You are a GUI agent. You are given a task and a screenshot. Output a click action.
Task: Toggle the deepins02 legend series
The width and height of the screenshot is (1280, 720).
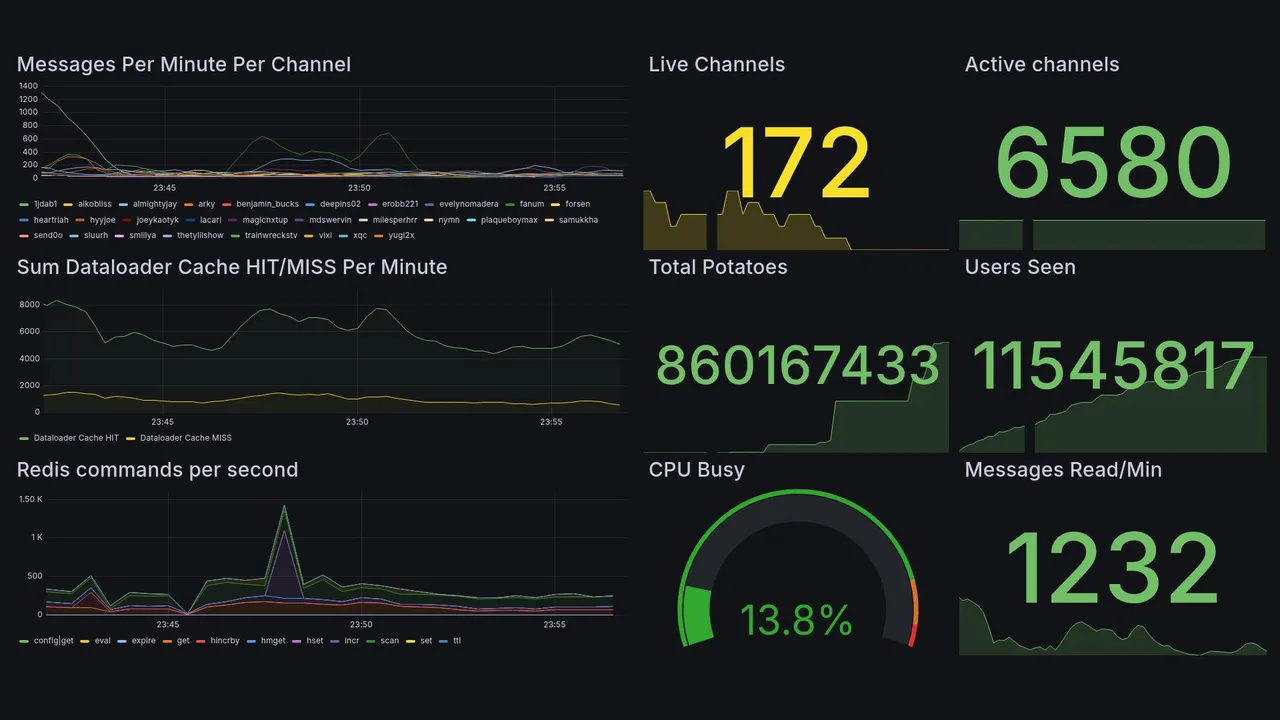tap(340, 204)
